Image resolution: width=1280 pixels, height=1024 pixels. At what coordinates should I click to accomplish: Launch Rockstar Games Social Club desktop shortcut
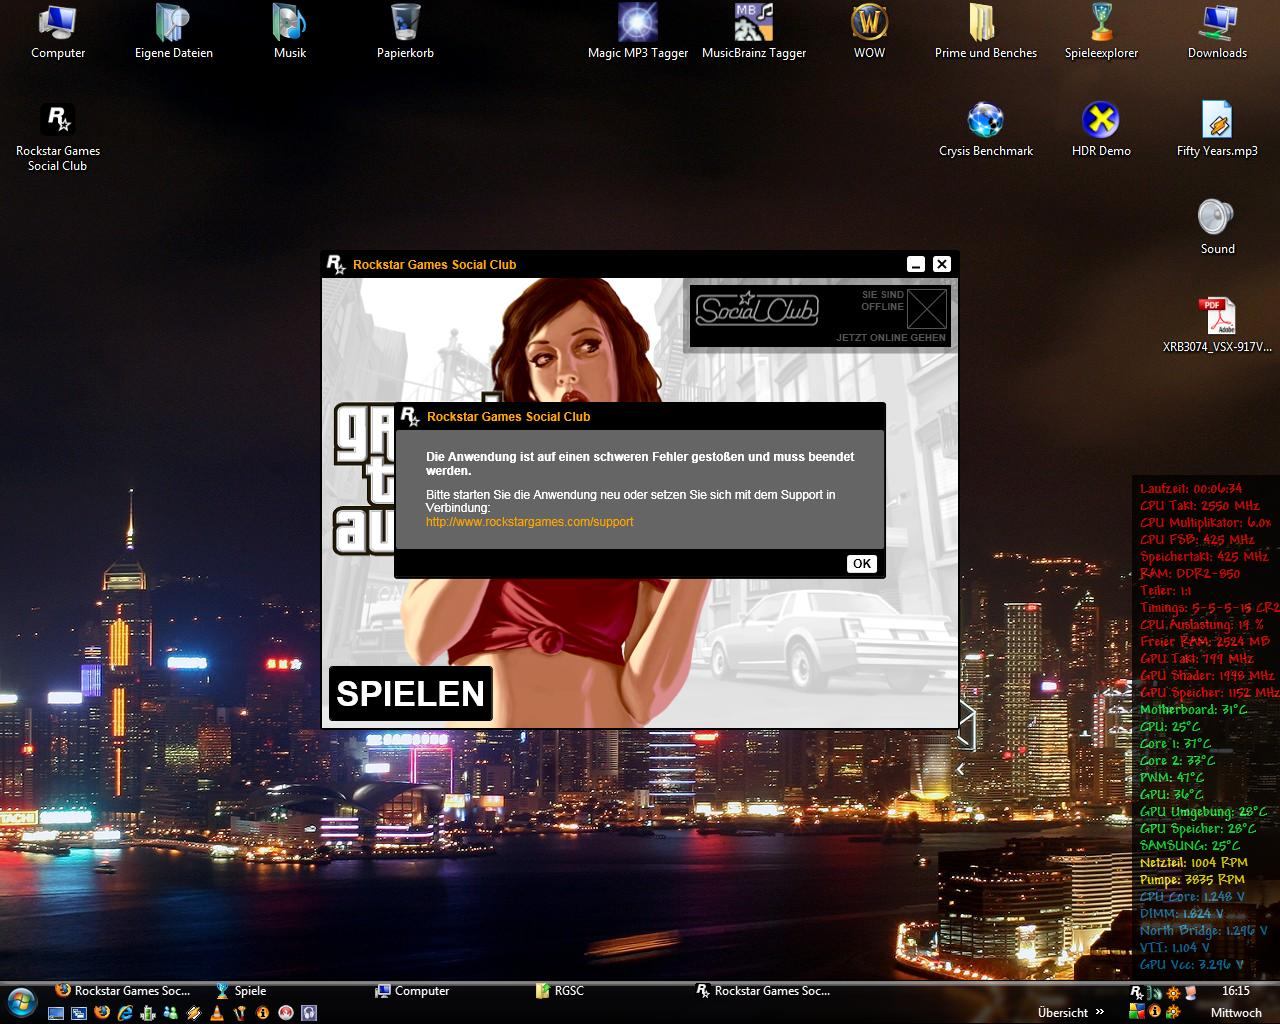point(58,138)
